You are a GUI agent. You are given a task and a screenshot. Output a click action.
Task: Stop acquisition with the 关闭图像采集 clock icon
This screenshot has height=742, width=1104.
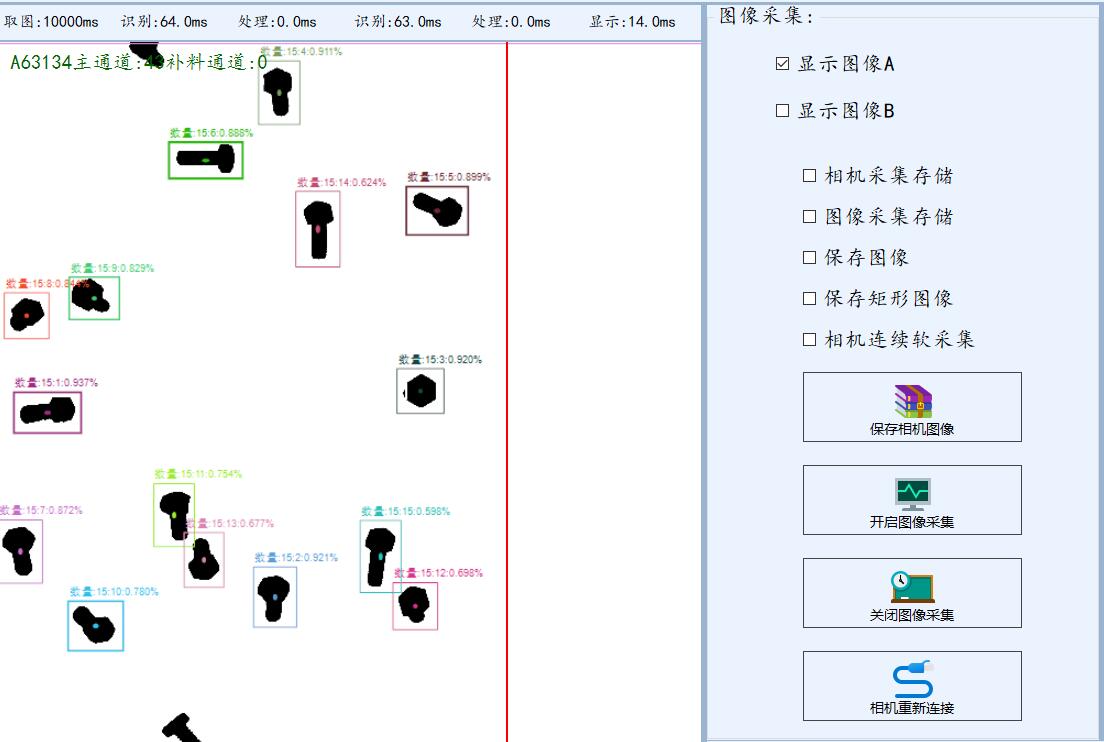pyautogui.click(x=912, y=593)
